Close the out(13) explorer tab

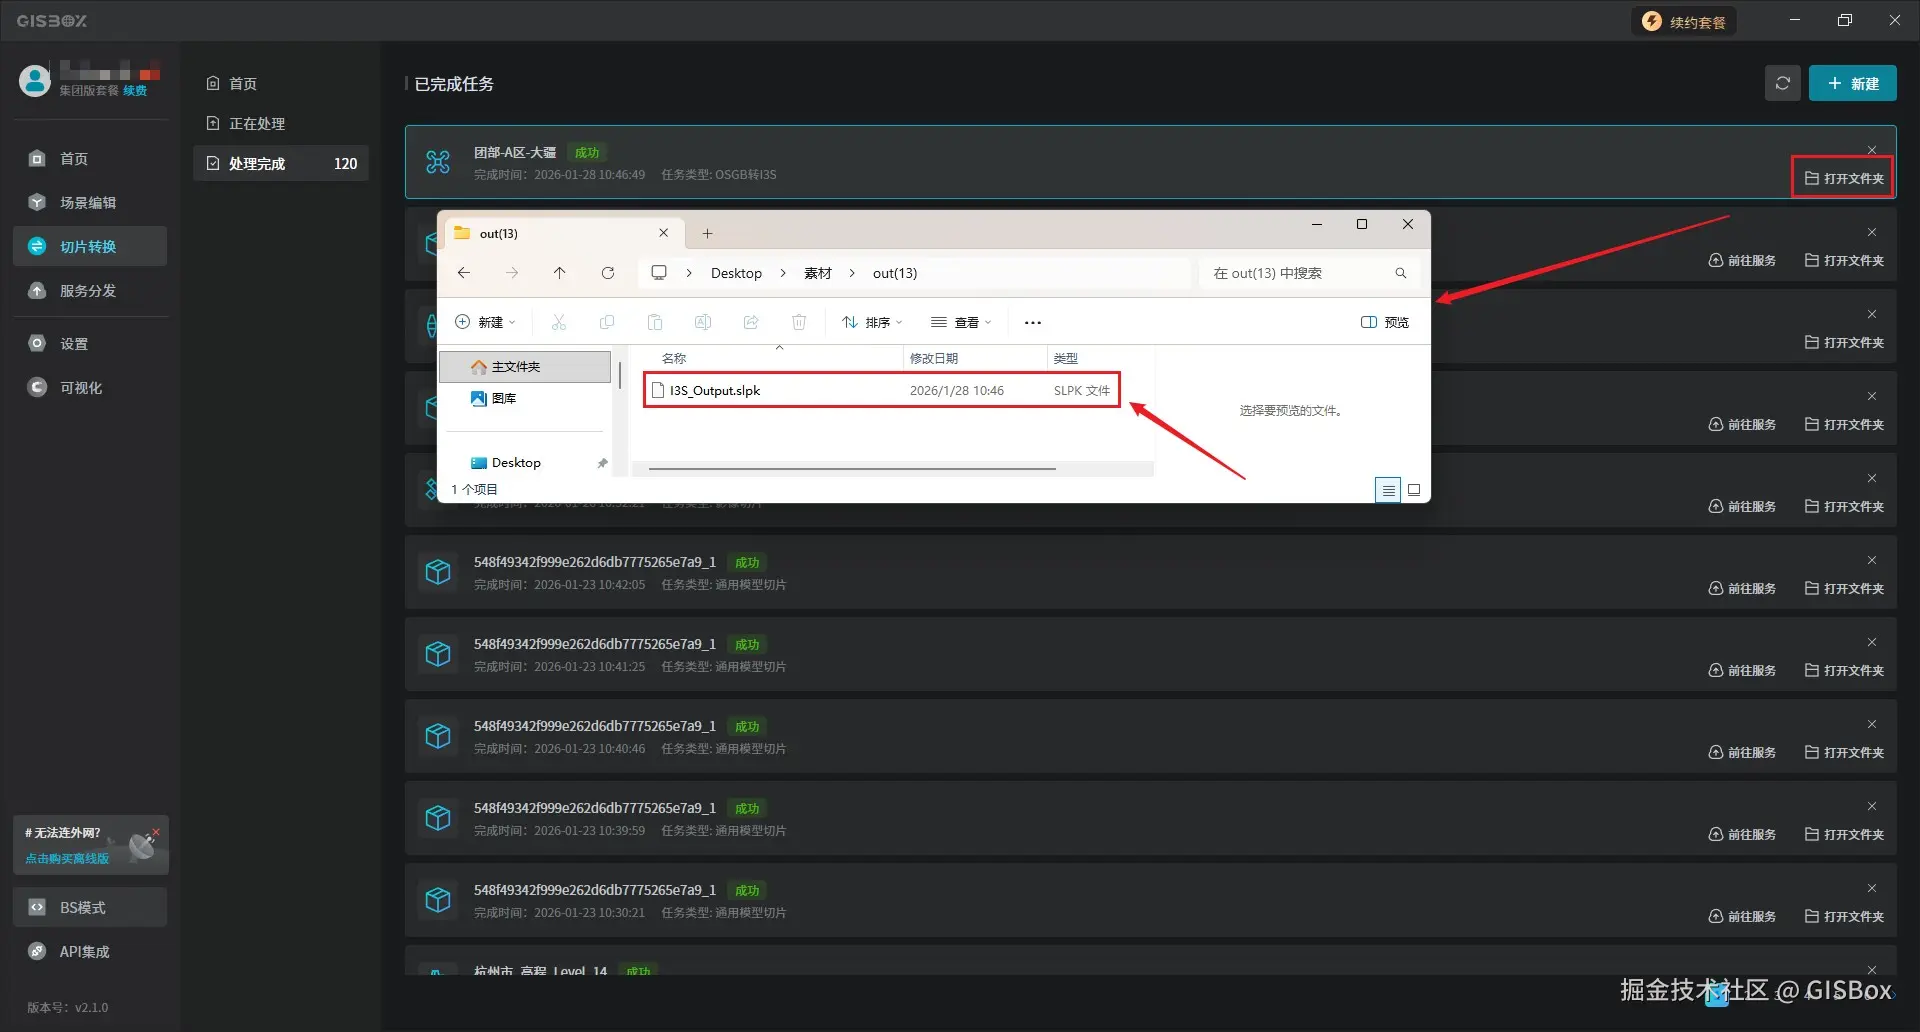[x=663, y=233]
